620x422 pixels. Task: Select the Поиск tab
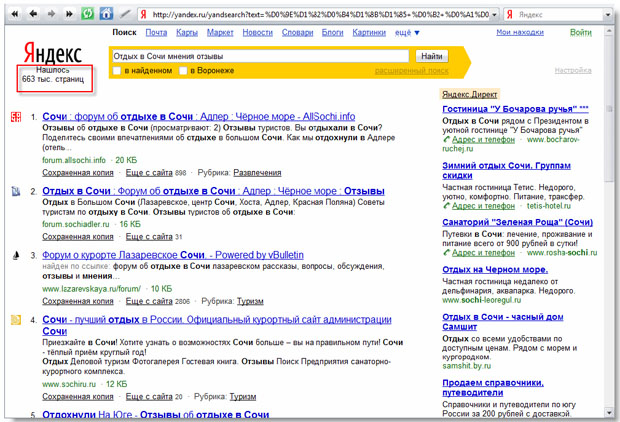pos(124,32)
